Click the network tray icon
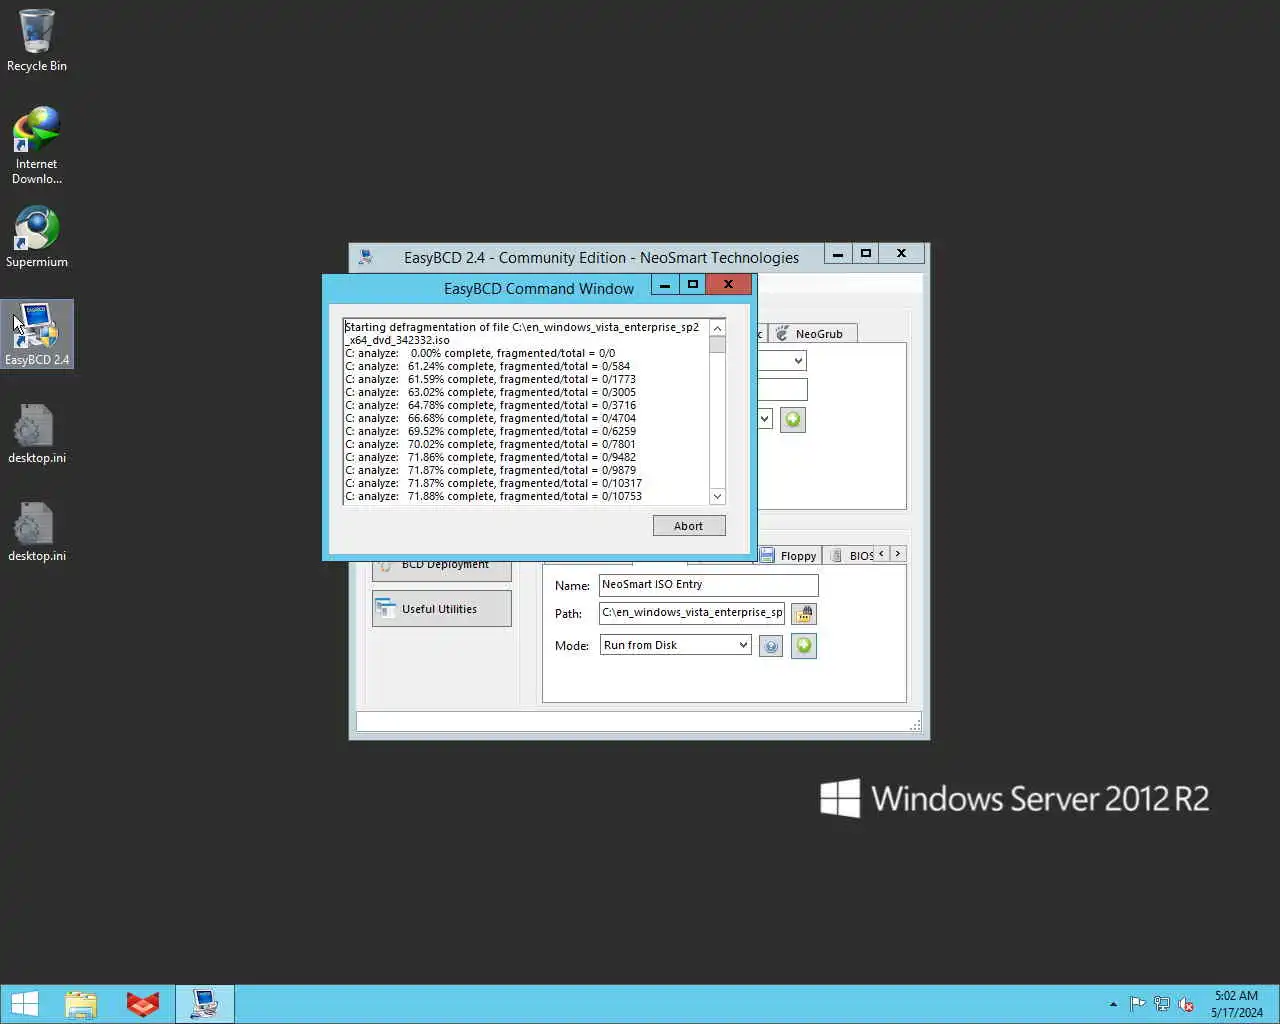The height and width of the screenshot is (1024, 1280). click(1161, 1004)
